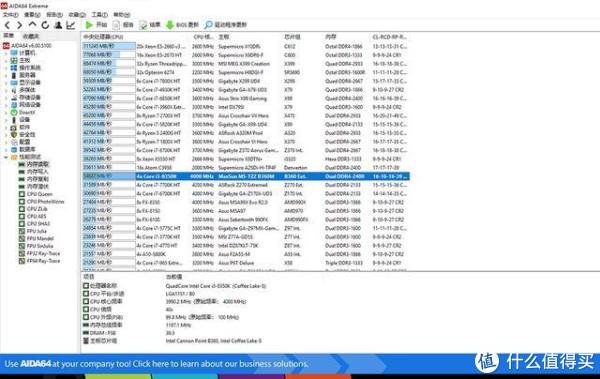This screenshot has height=379, width=600.
Task: Open the graph chart icon in toolbar
Action: click(x=71, y=25)
